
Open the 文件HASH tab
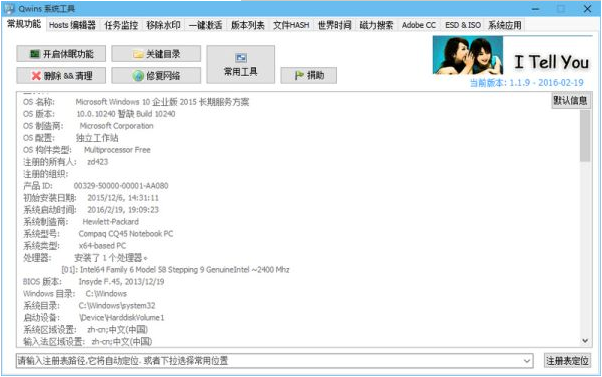291,25
